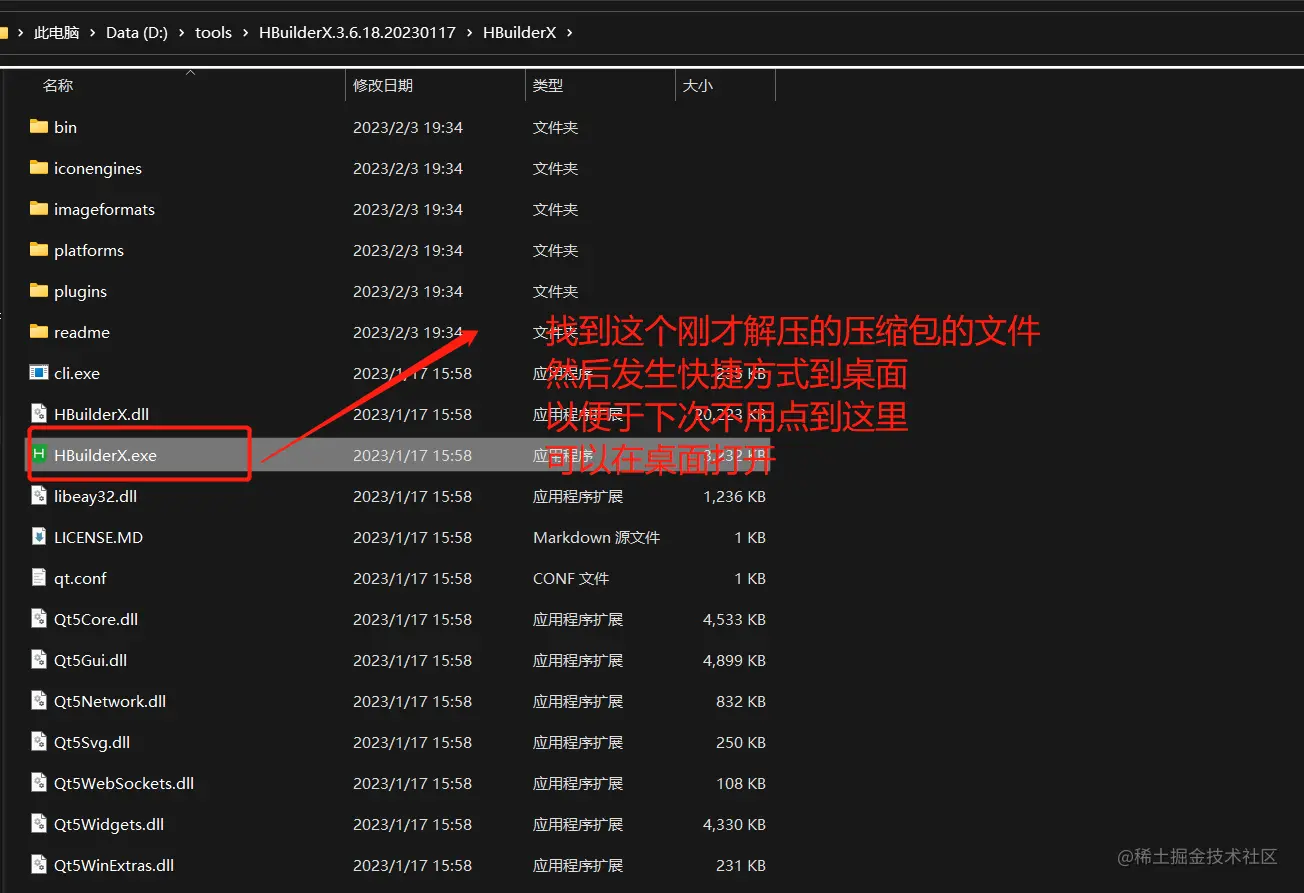The image size is (1304, 893).
Task: Click the Qt5Core.dll file icon
Action: (39, 619)
